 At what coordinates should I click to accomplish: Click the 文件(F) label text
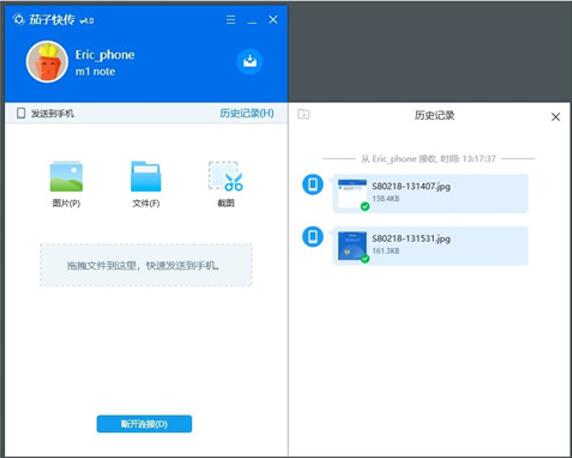pos(146,203)
